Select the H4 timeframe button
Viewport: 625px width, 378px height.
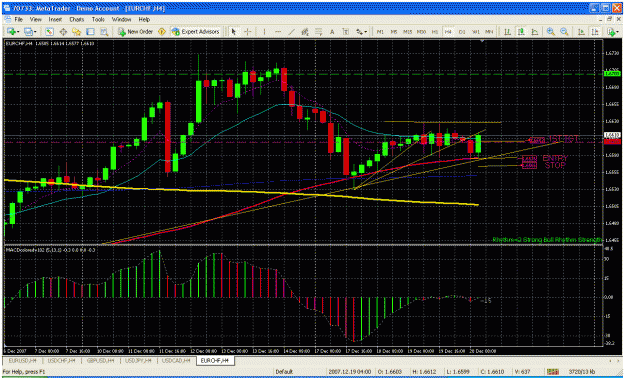point(448,32)
